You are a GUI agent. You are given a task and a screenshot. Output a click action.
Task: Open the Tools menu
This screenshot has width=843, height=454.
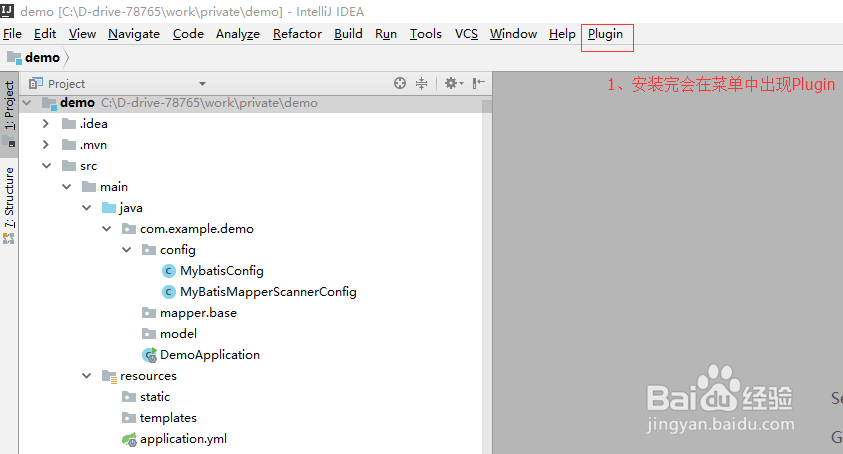(425, 34)
